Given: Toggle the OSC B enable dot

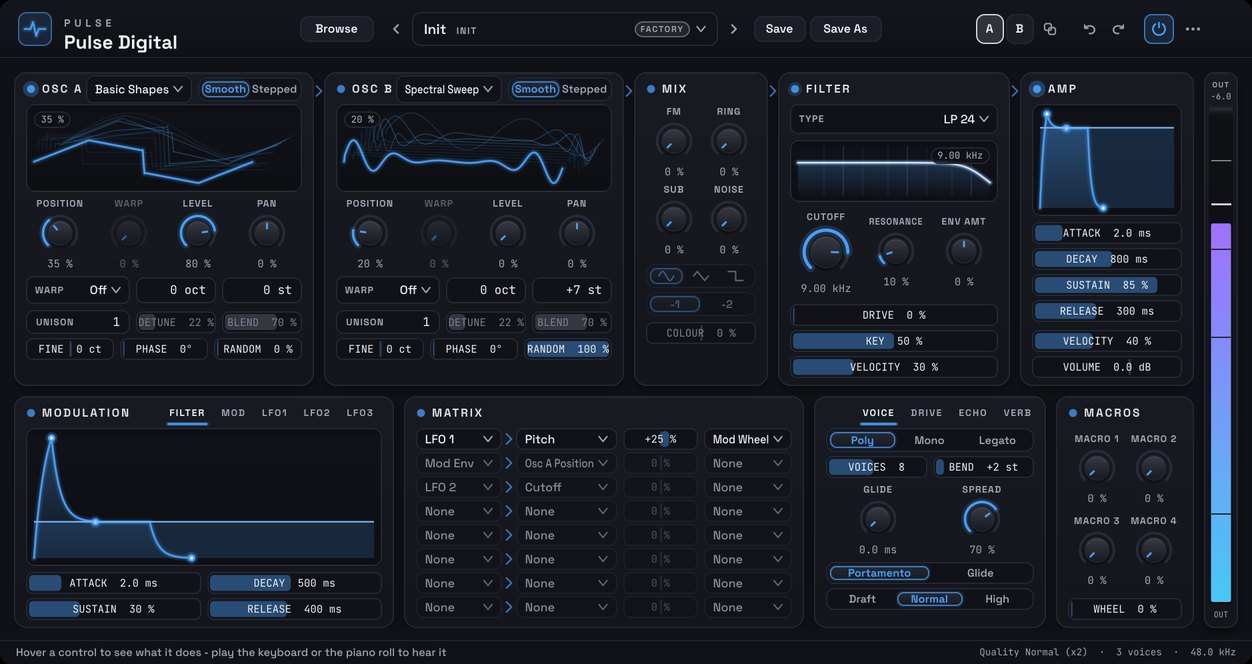Looking at the screenshot, I should (341, 89).
